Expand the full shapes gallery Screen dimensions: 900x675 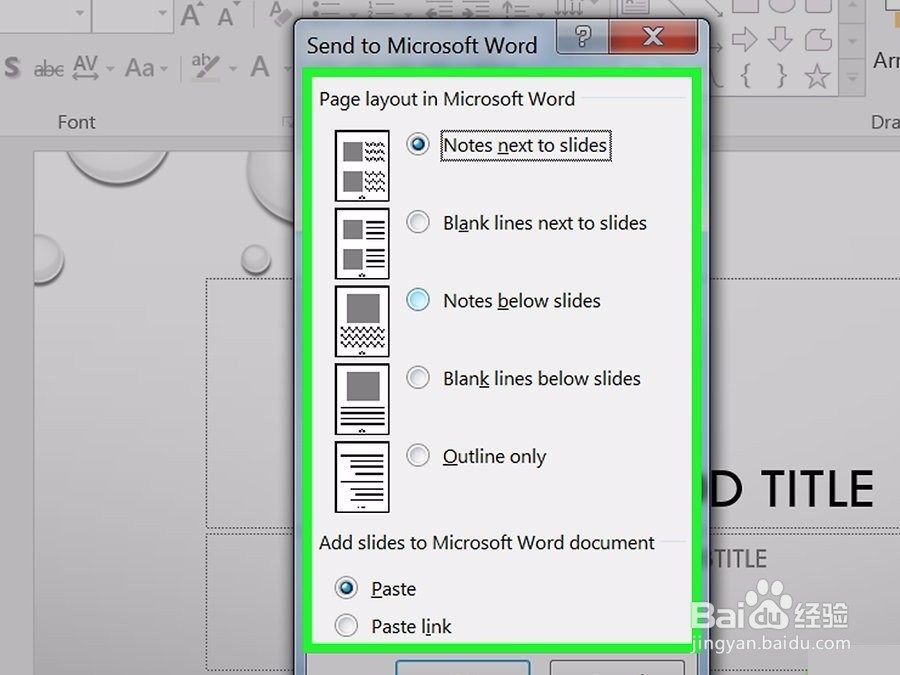(852, 77)
